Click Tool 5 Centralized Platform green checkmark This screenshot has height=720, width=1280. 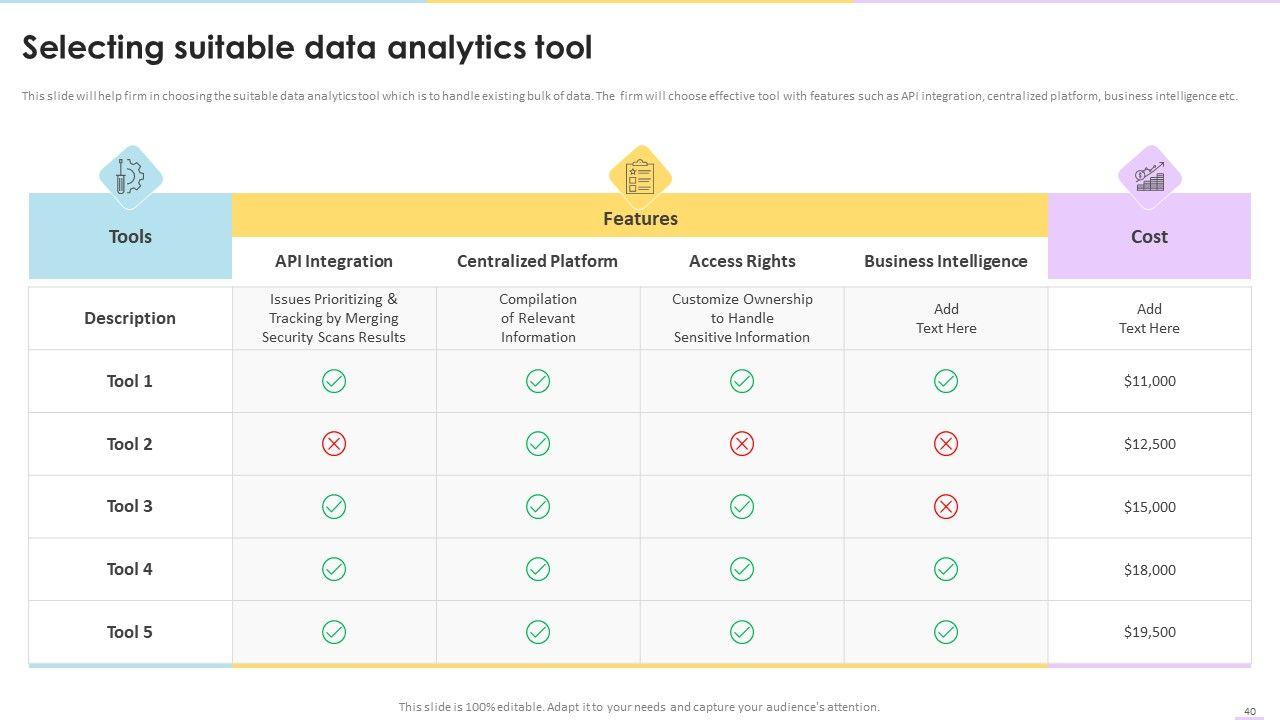click(538, 632)
